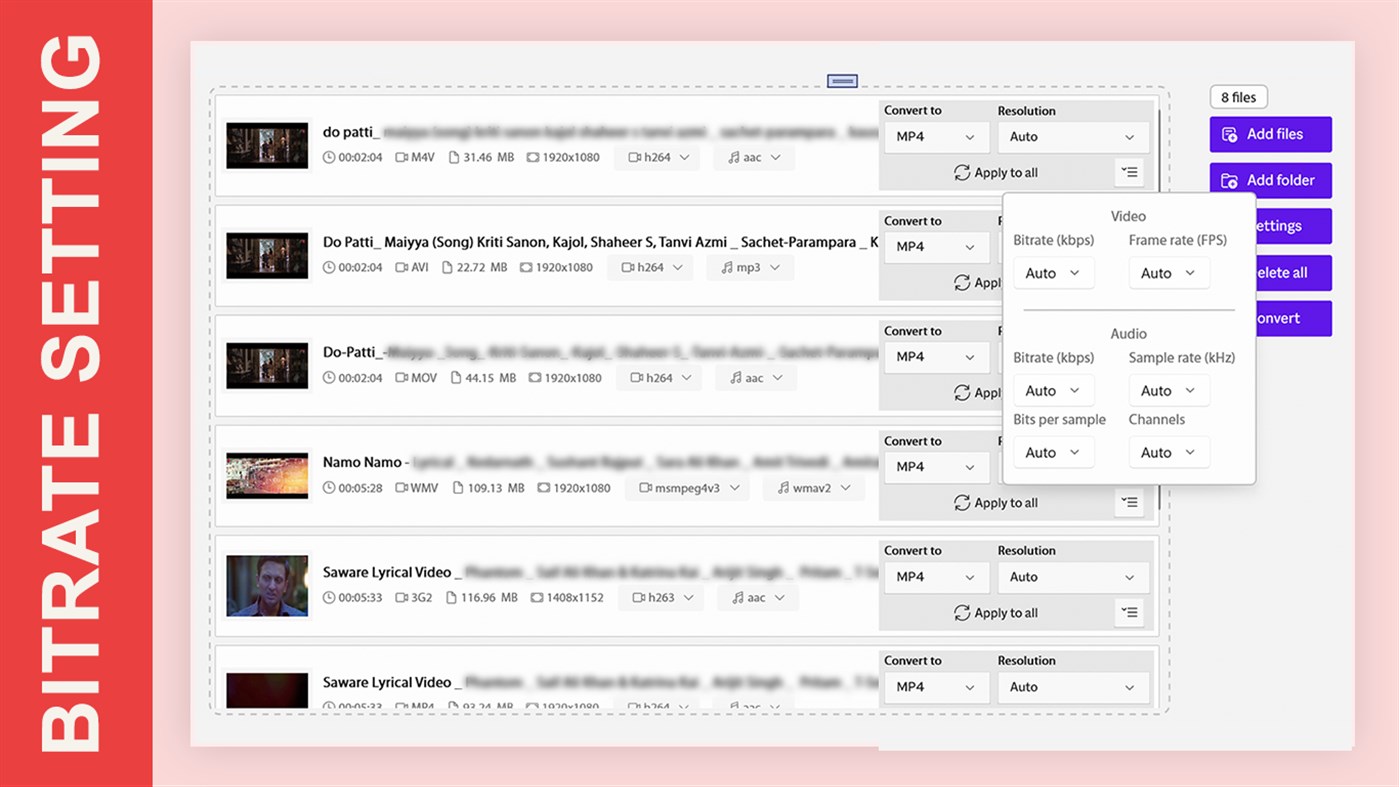
Task: Click file size 22.72 MB
Action: click(482, 268)
